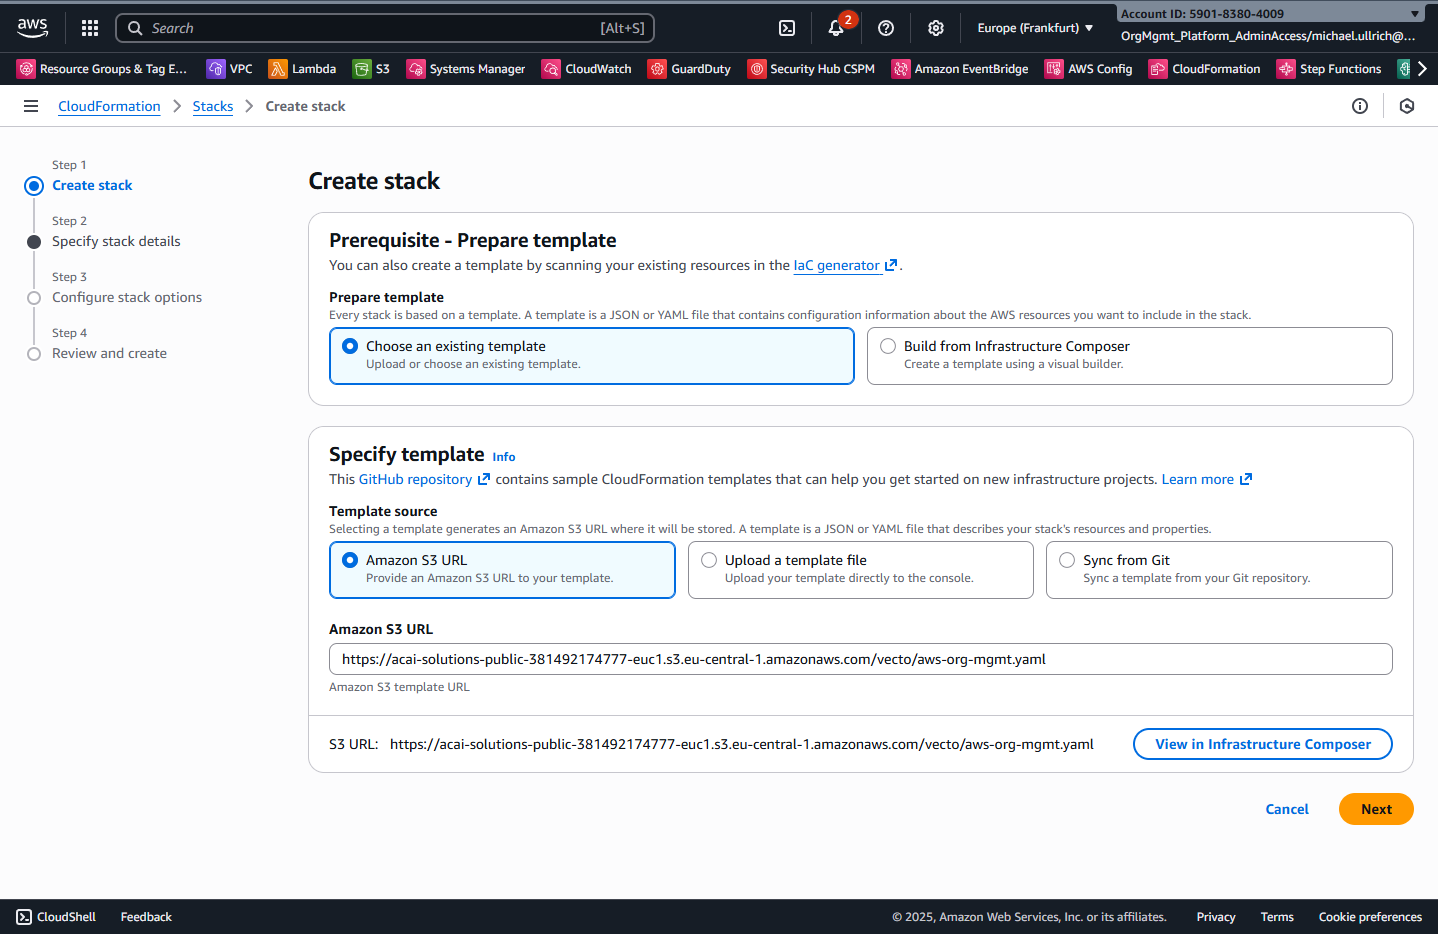
Task: Click the chevron to show more favorites
Action: click(x=1422, y=68)
